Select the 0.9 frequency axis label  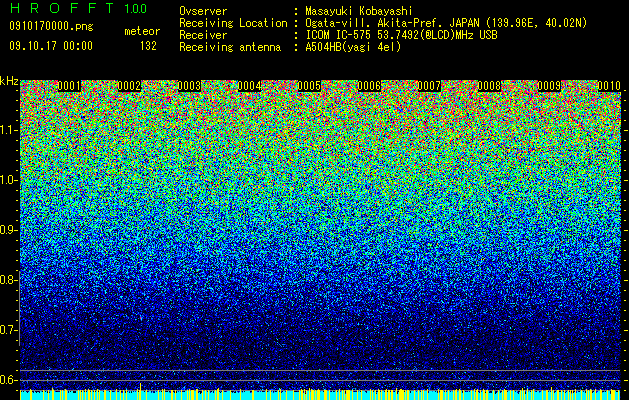coord(9,230)
